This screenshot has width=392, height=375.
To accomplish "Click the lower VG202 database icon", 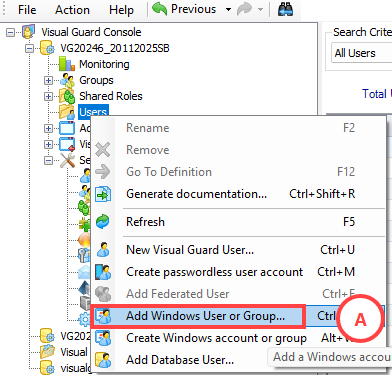I will (47, 336).
